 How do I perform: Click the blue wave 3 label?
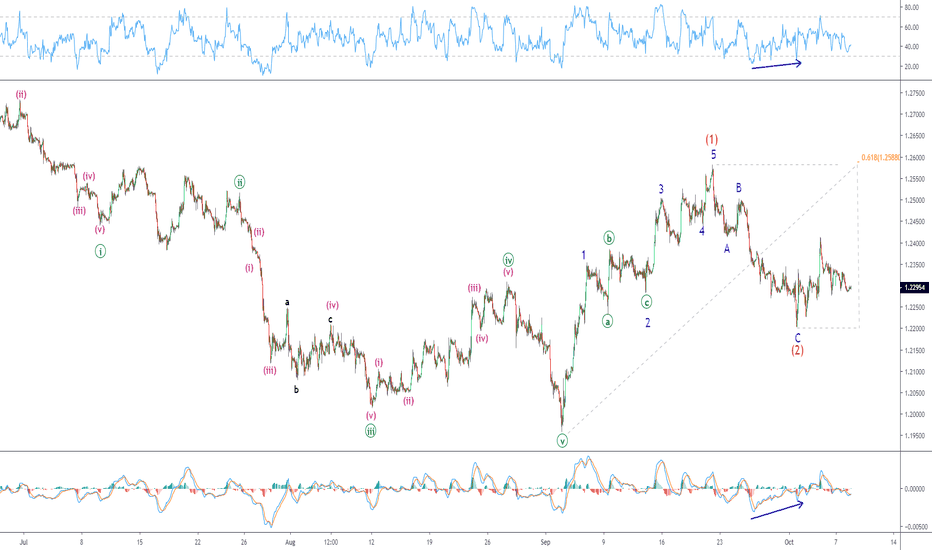[x=661, y=189]
